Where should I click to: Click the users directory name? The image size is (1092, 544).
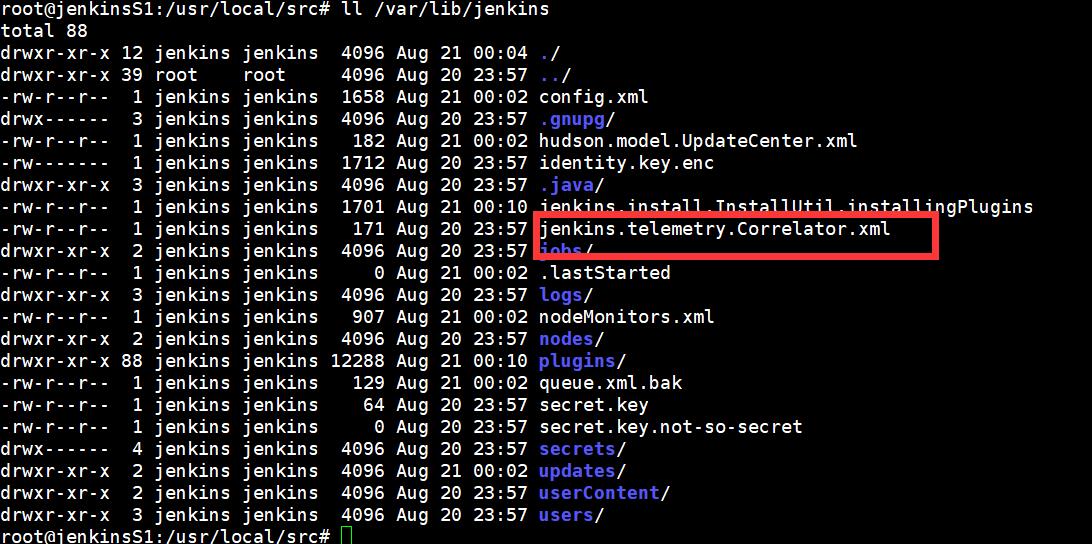571,515
